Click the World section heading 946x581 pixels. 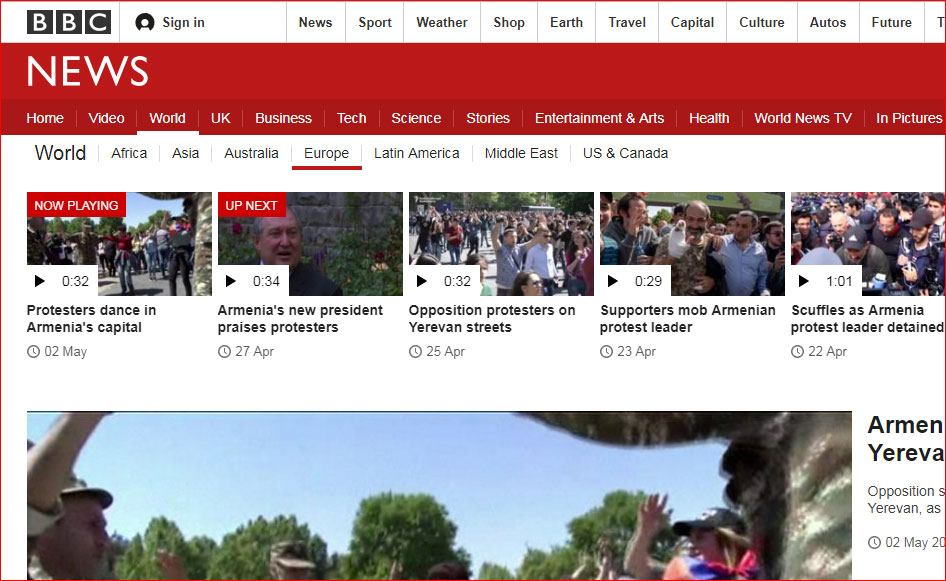[x=60, y=153]
